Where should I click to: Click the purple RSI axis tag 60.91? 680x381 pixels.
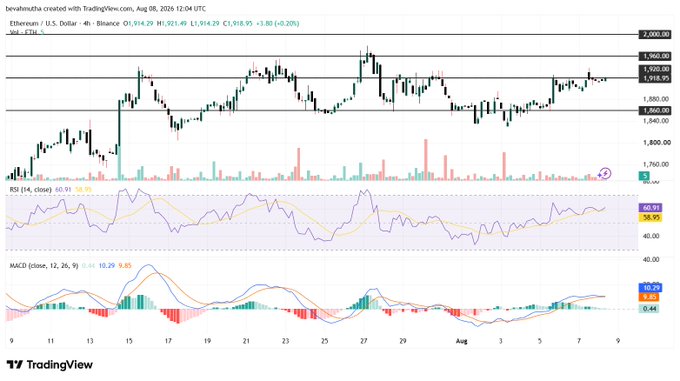[650, 208]
